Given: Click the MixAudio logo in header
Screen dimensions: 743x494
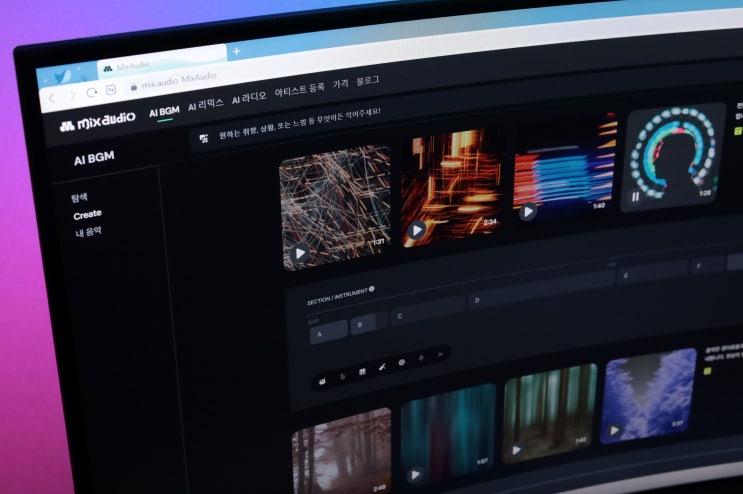Looking at the screenshot, I should point(98,122).
